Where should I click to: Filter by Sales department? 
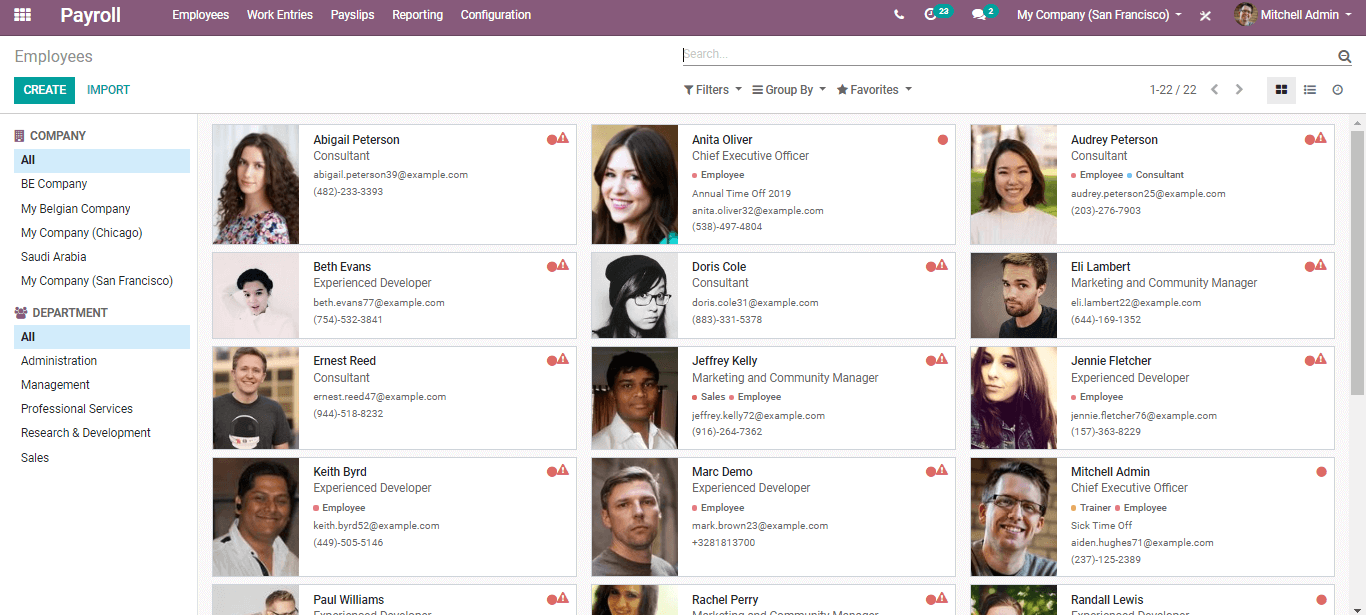coord(102,458)
